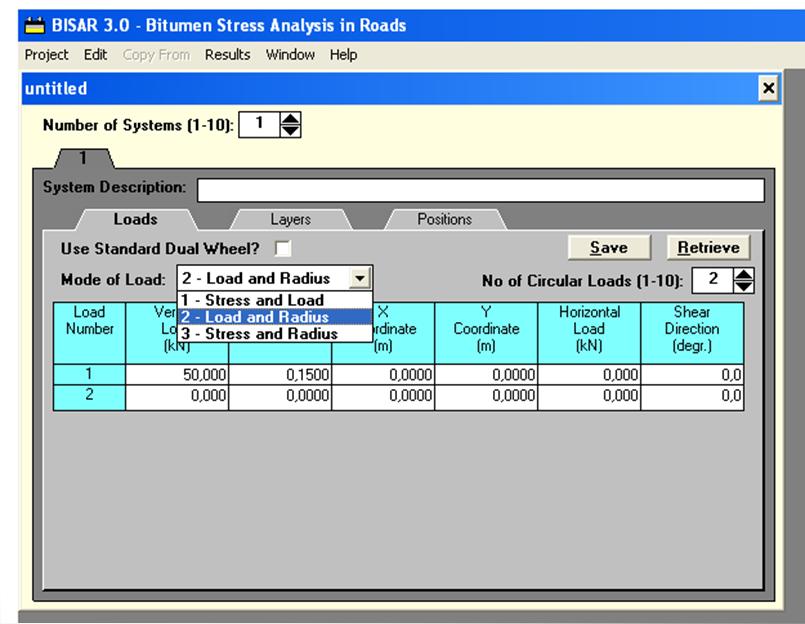Click the BISAR battery icon in title bar

click(x=35, y=25)
